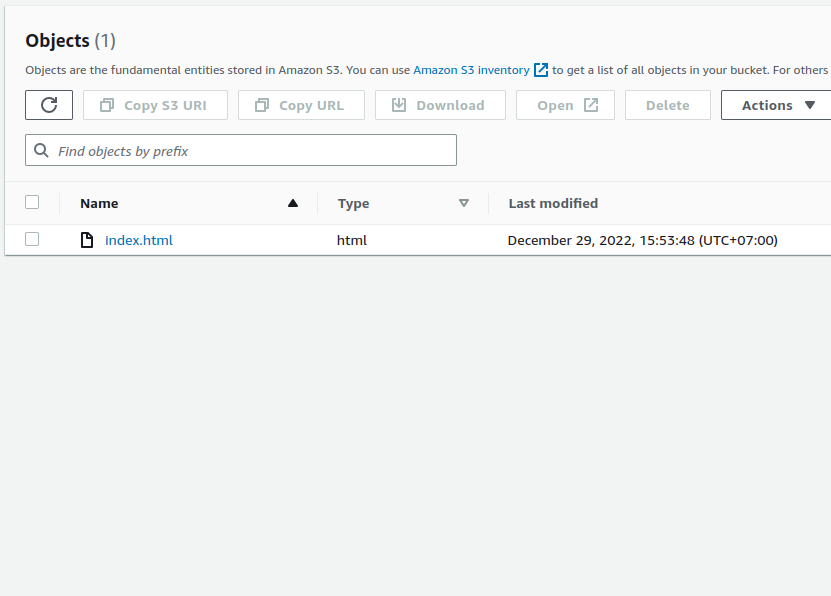
Task: Check the index.html row checkbox
Action: tap(32, 239)
